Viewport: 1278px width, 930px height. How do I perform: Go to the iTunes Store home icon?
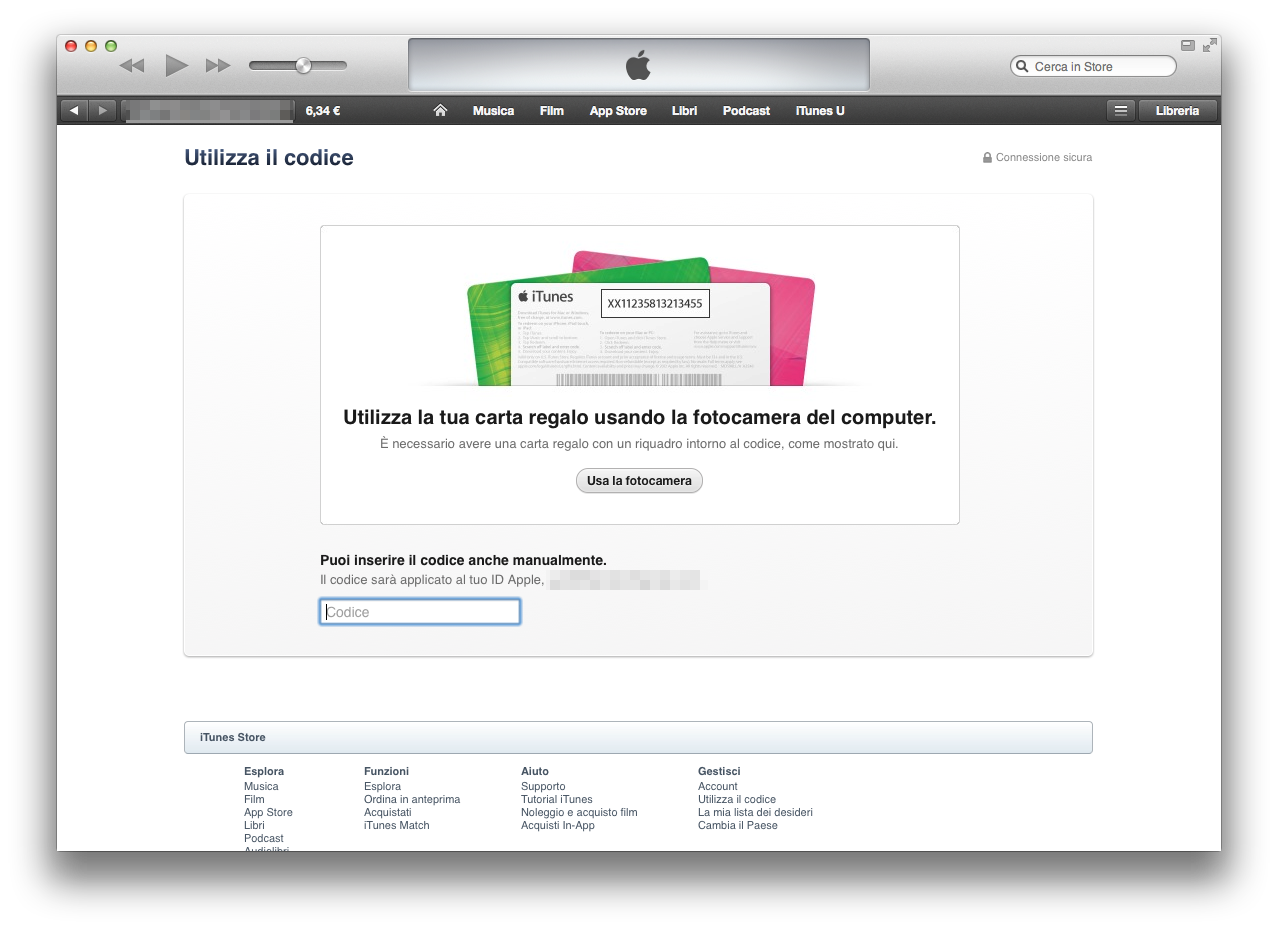pos(440,111)
